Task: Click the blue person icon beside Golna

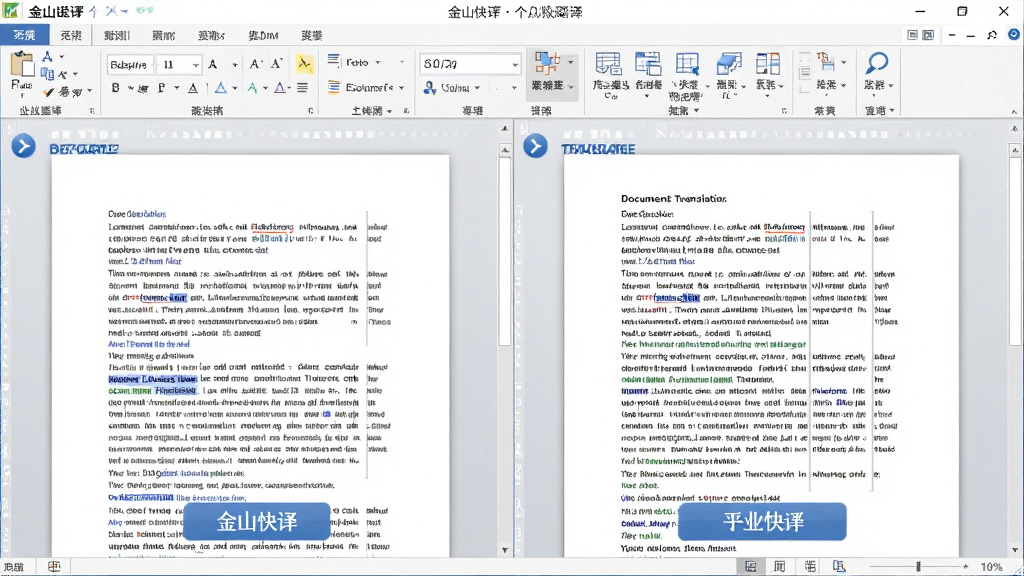Action: click(429, 87)
